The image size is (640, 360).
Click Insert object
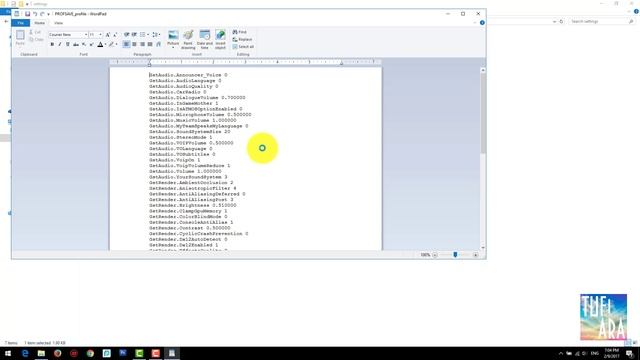pyautogui.click(x=220, y=39)
